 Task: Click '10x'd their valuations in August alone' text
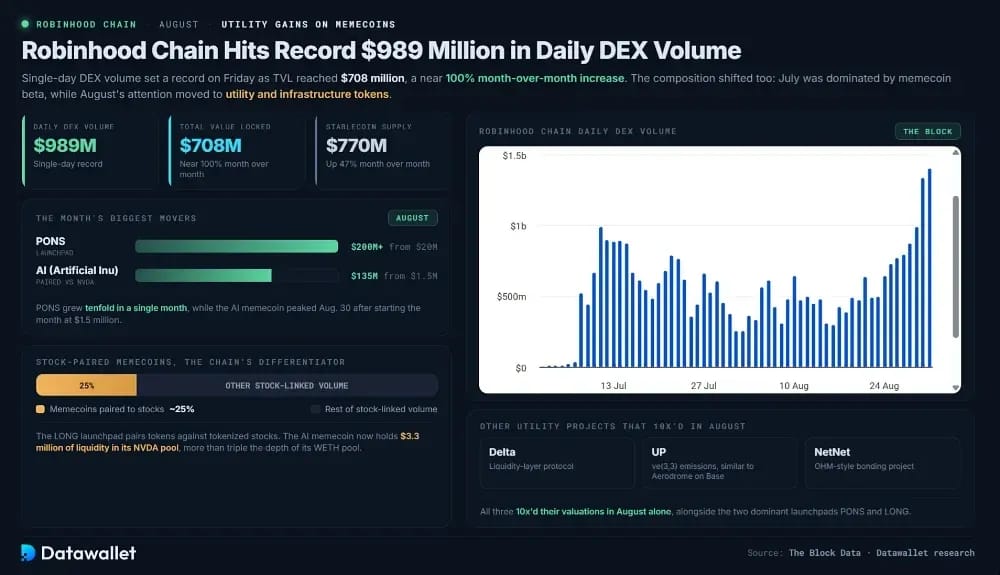[593, 511]
